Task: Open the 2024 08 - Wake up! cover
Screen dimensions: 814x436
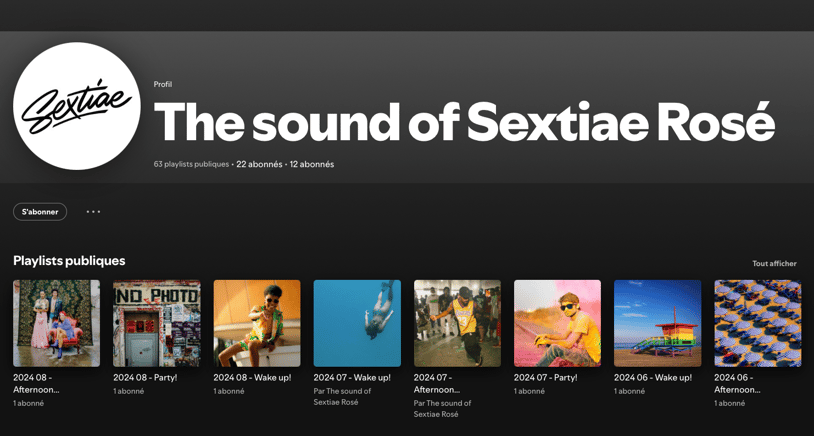Action: click(x=257, y=323)
